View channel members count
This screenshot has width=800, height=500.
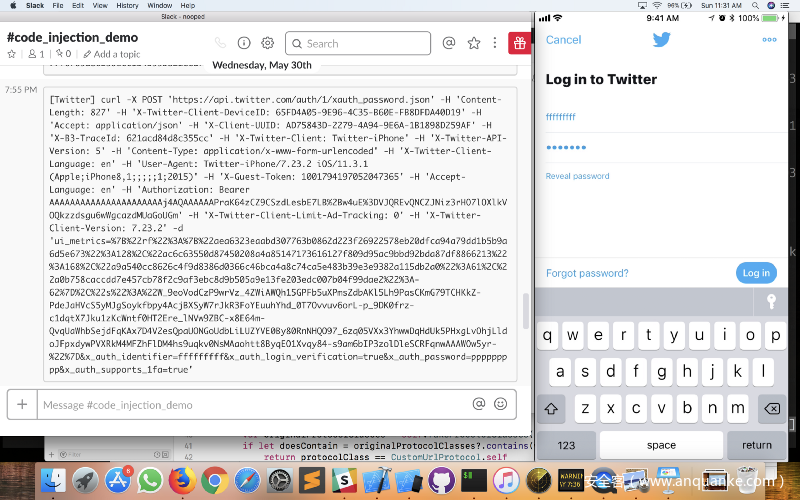click(36, 54)
